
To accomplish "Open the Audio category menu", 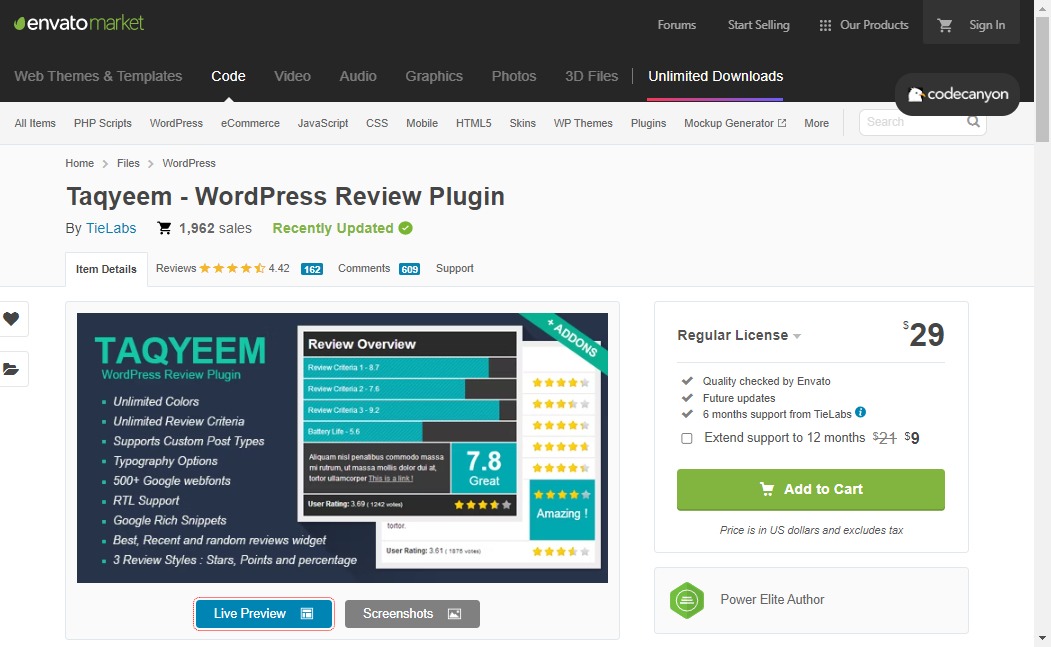I will click(358, 76).
